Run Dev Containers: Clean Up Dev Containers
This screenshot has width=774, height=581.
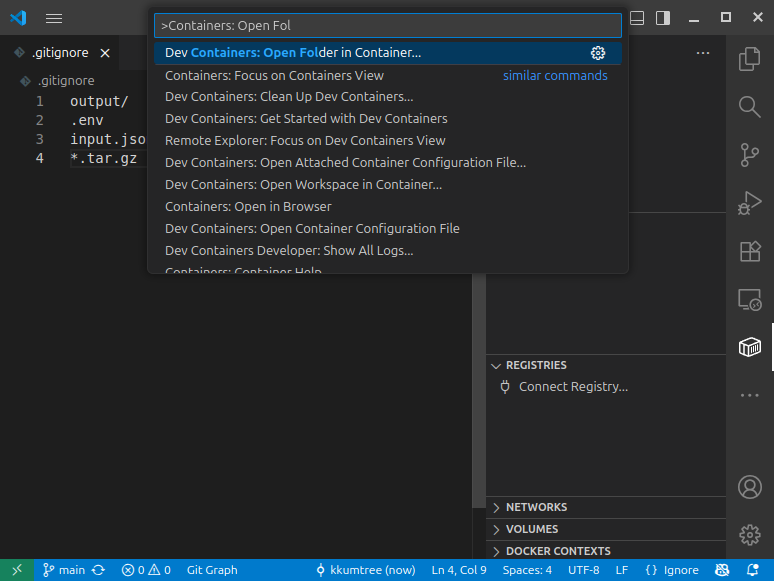click(x=387, y=97)
